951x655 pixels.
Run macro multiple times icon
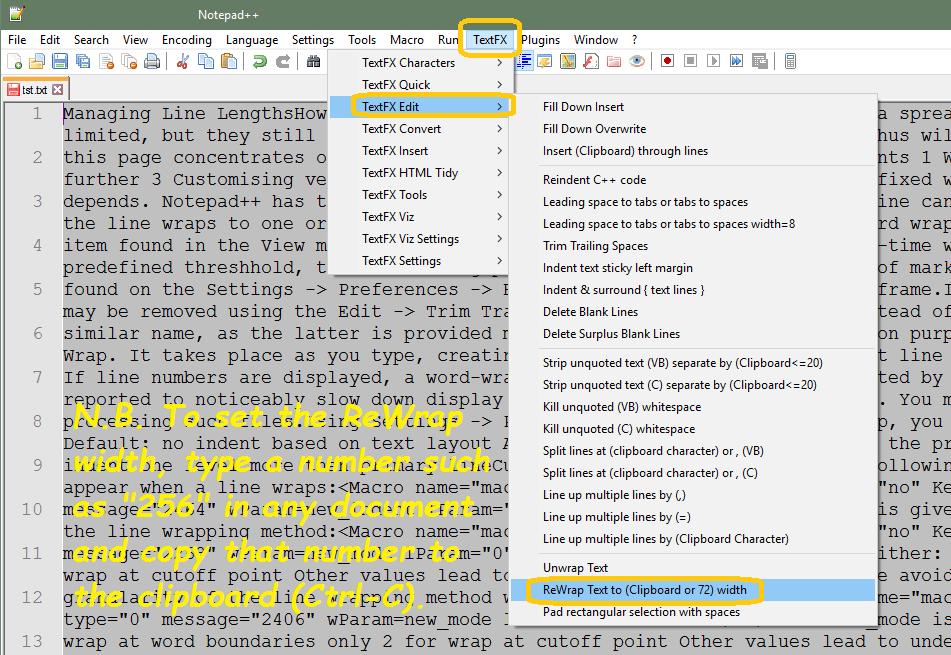(x=736, y=61)
